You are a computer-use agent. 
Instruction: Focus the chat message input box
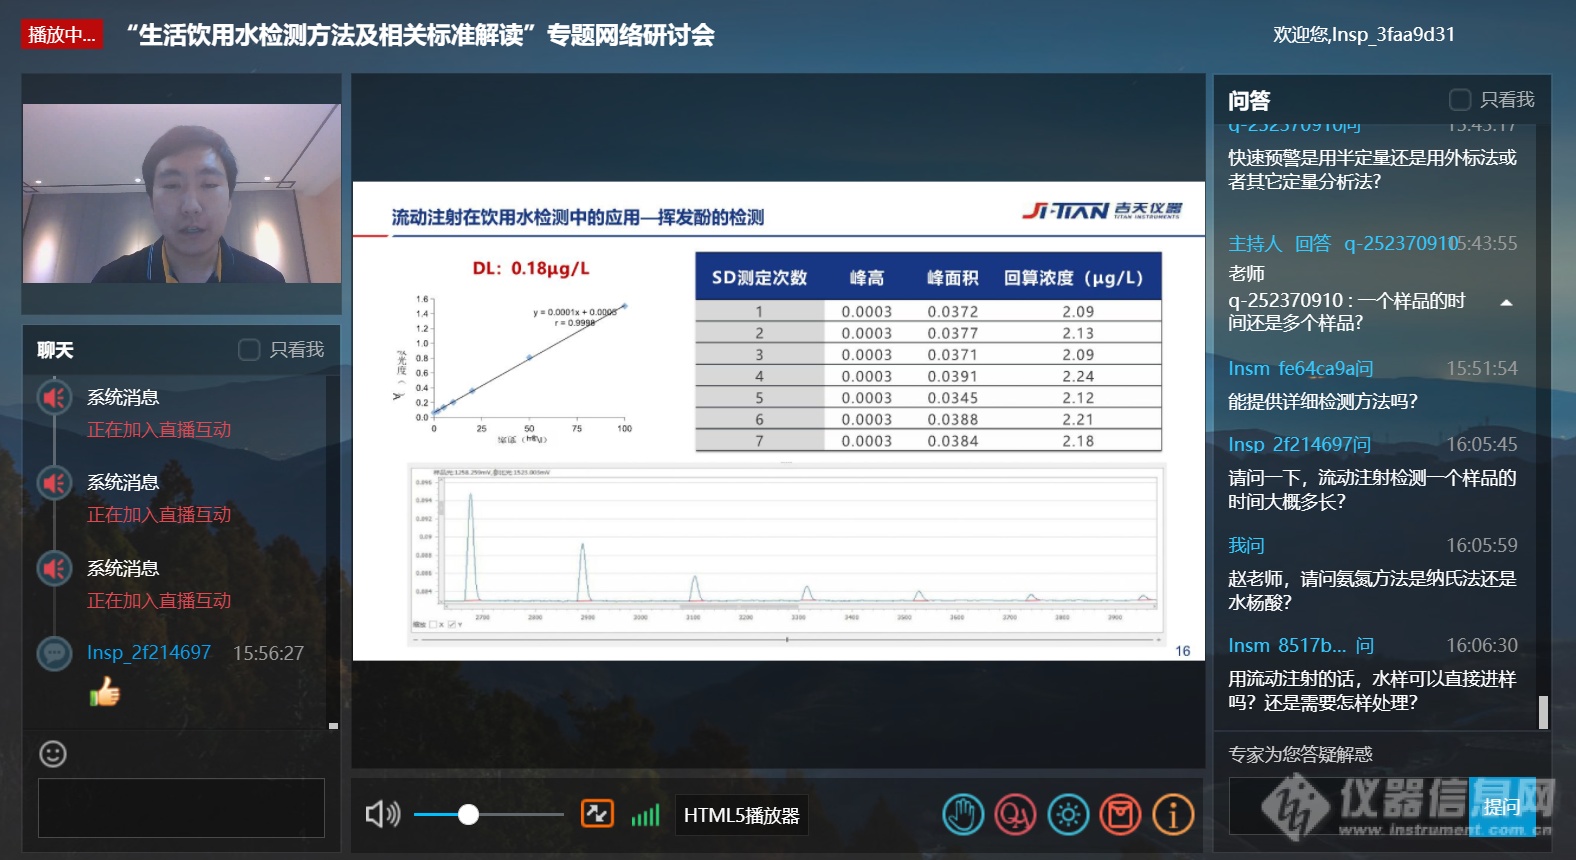coord(181,807)
